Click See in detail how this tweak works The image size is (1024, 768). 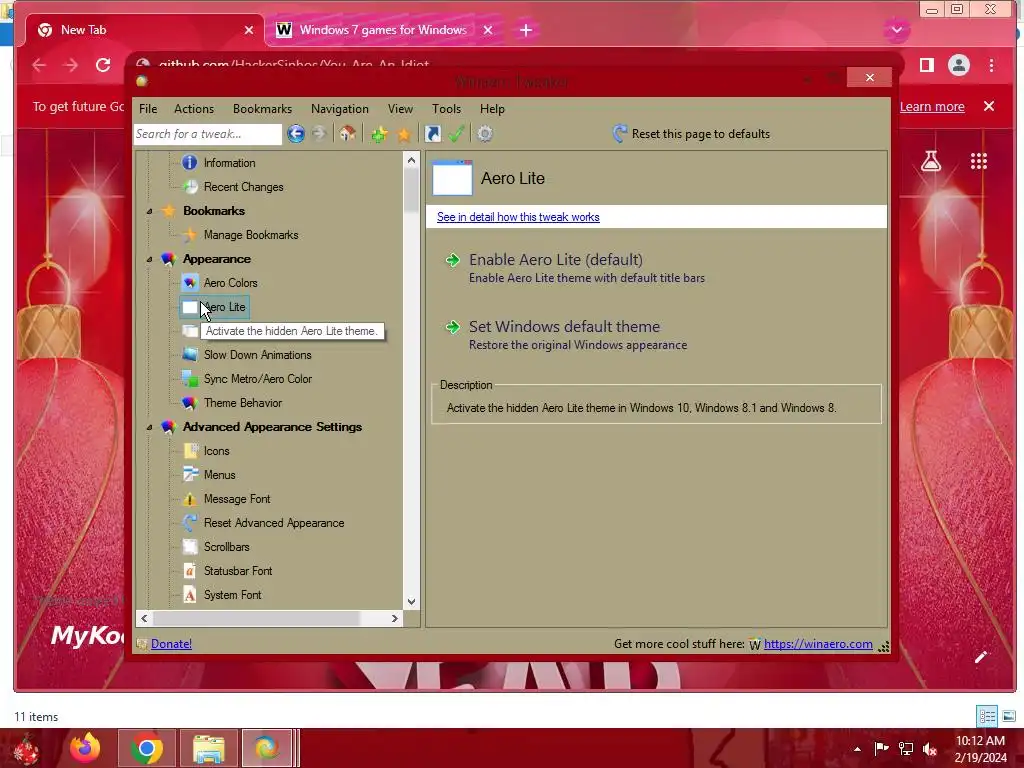pyautogui.click(x=518, y=217)
